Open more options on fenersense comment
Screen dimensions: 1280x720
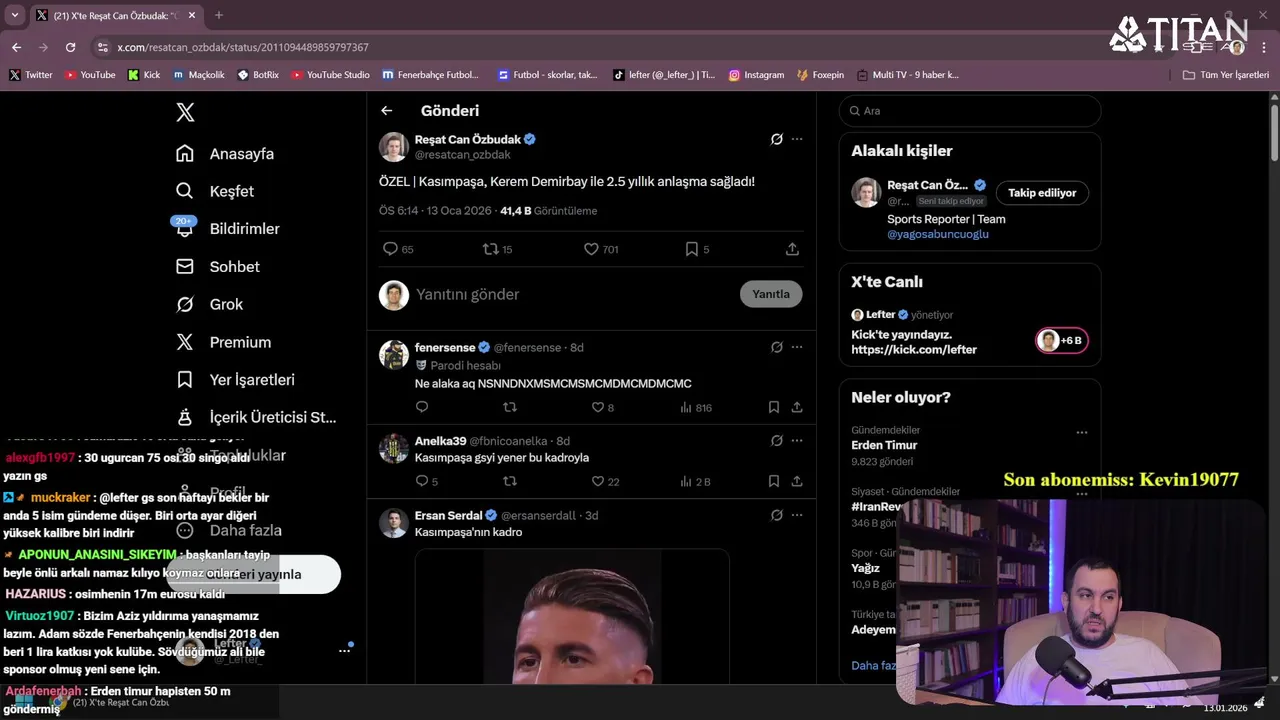click(x=797, y=347)
